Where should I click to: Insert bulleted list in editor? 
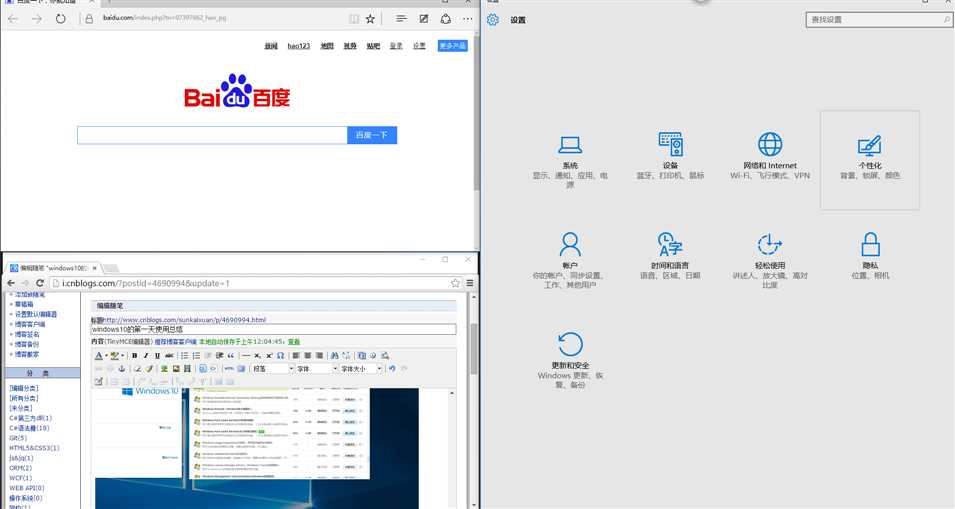pyautogui.click(x=184, y=356)
